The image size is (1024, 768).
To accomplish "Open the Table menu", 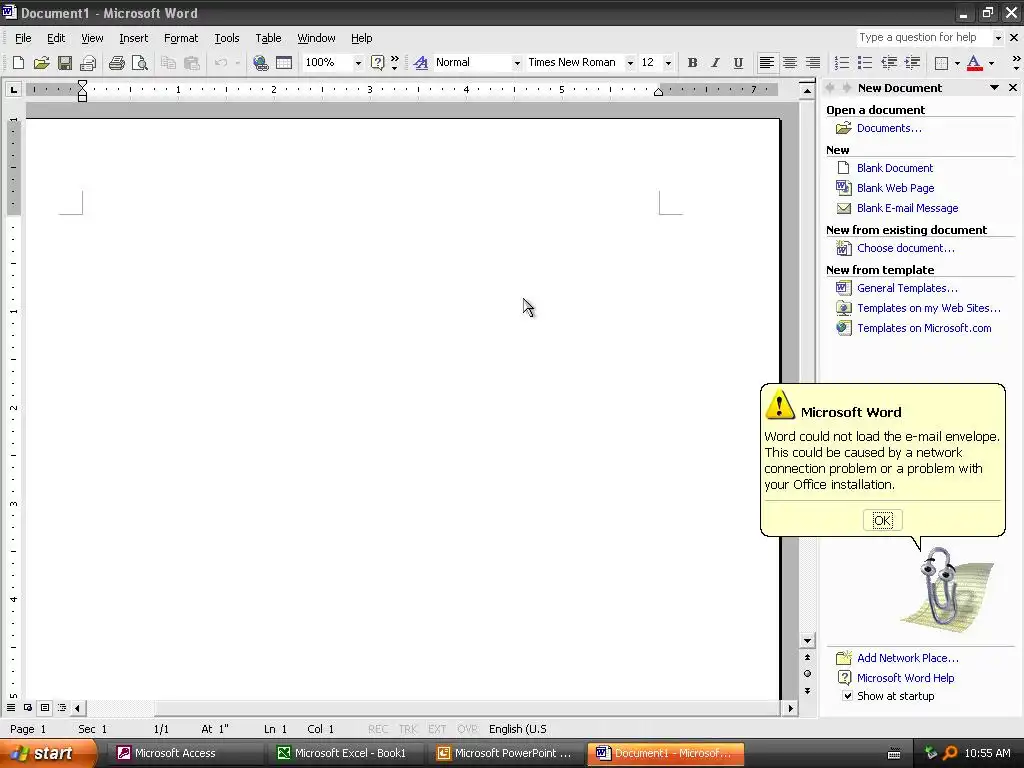I will coord(268,38).
